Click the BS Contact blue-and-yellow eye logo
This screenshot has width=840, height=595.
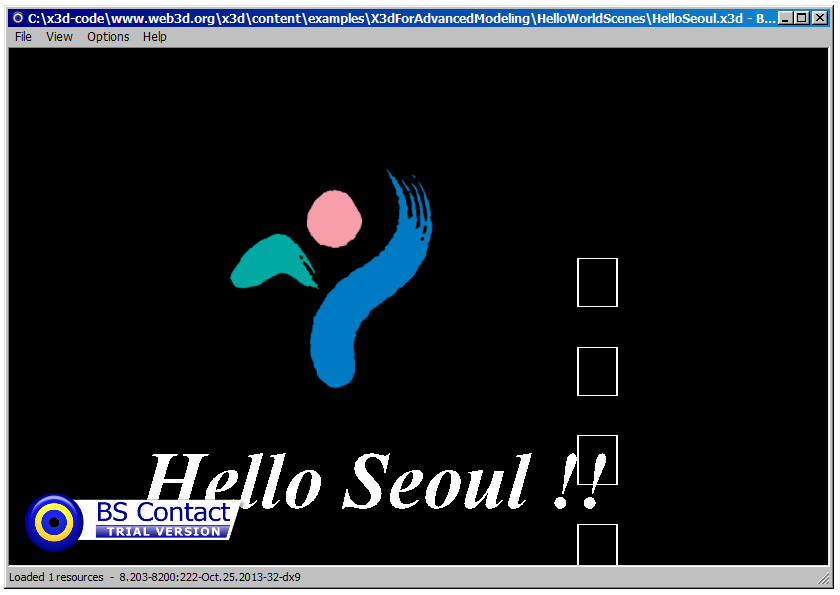tap(54, 521)
